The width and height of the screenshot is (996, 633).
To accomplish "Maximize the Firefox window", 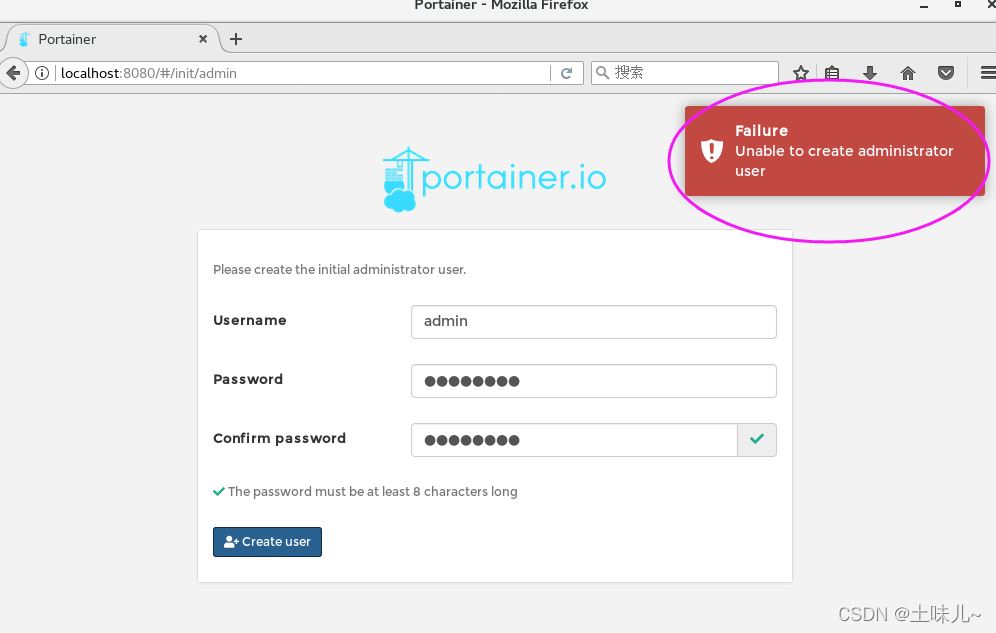I will click(958, 4).
